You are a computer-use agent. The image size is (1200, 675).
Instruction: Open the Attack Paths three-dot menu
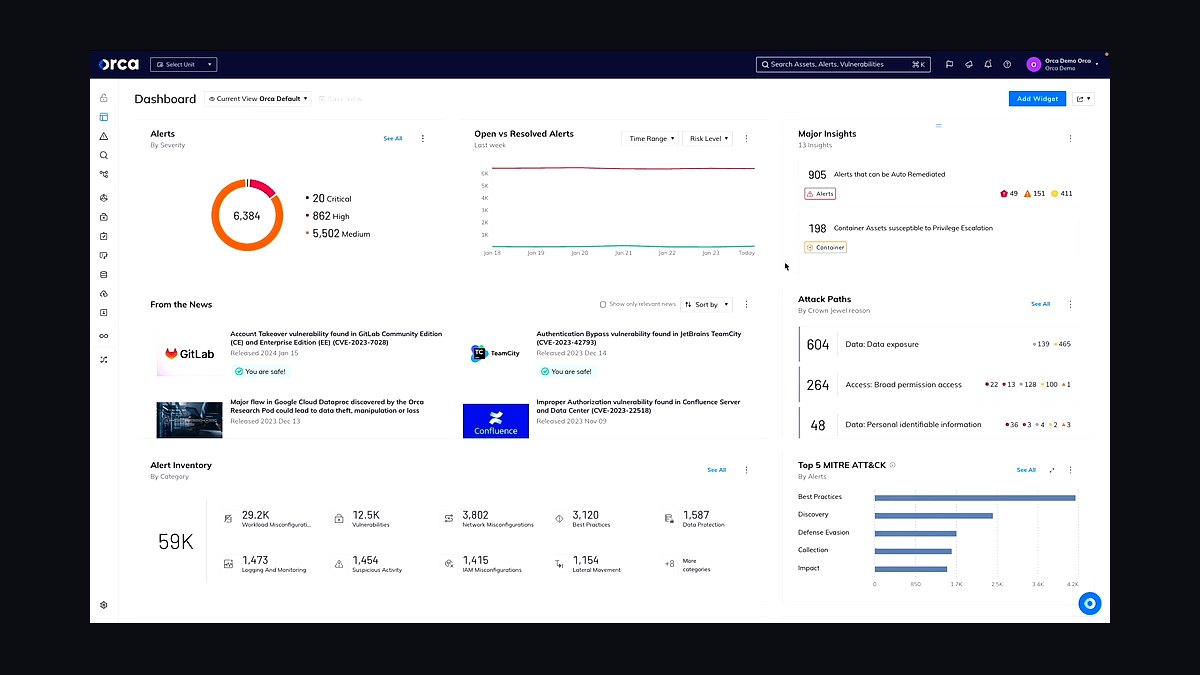tap(1070, 304)
